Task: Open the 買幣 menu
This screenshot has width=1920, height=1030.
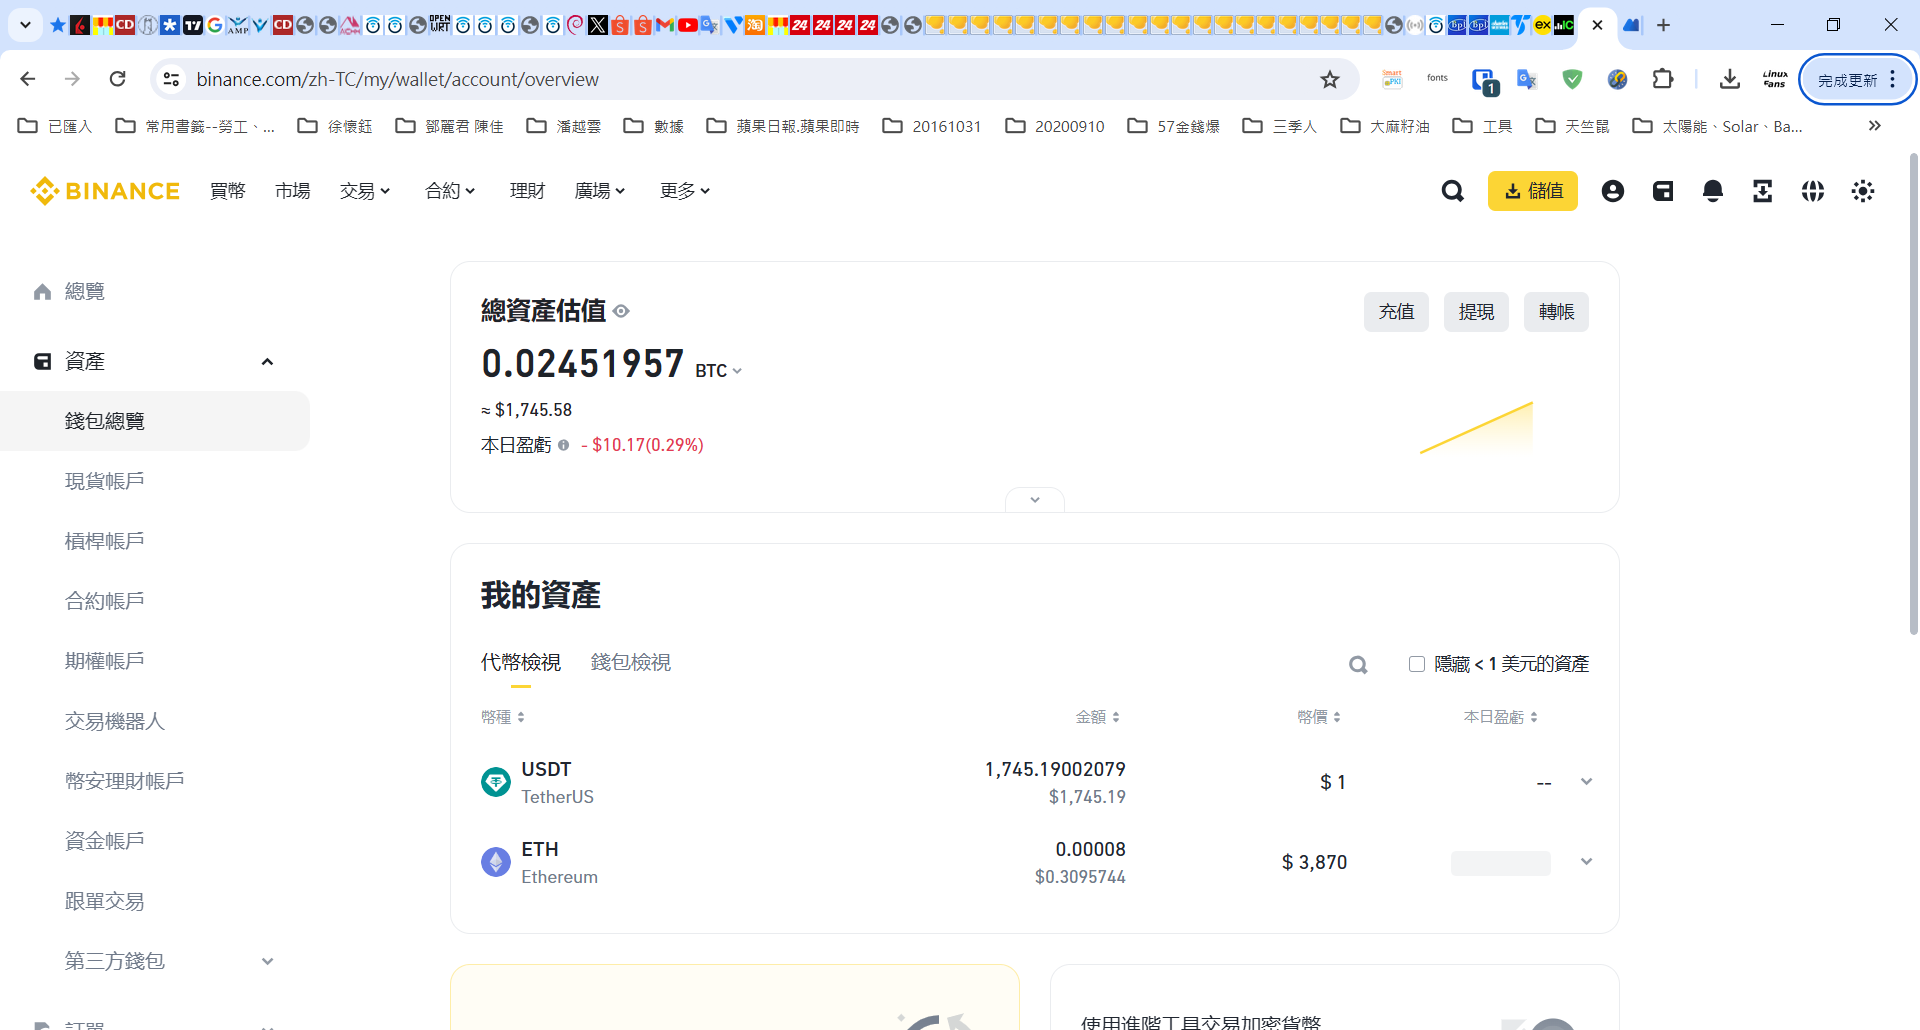Action: point(227,191)
